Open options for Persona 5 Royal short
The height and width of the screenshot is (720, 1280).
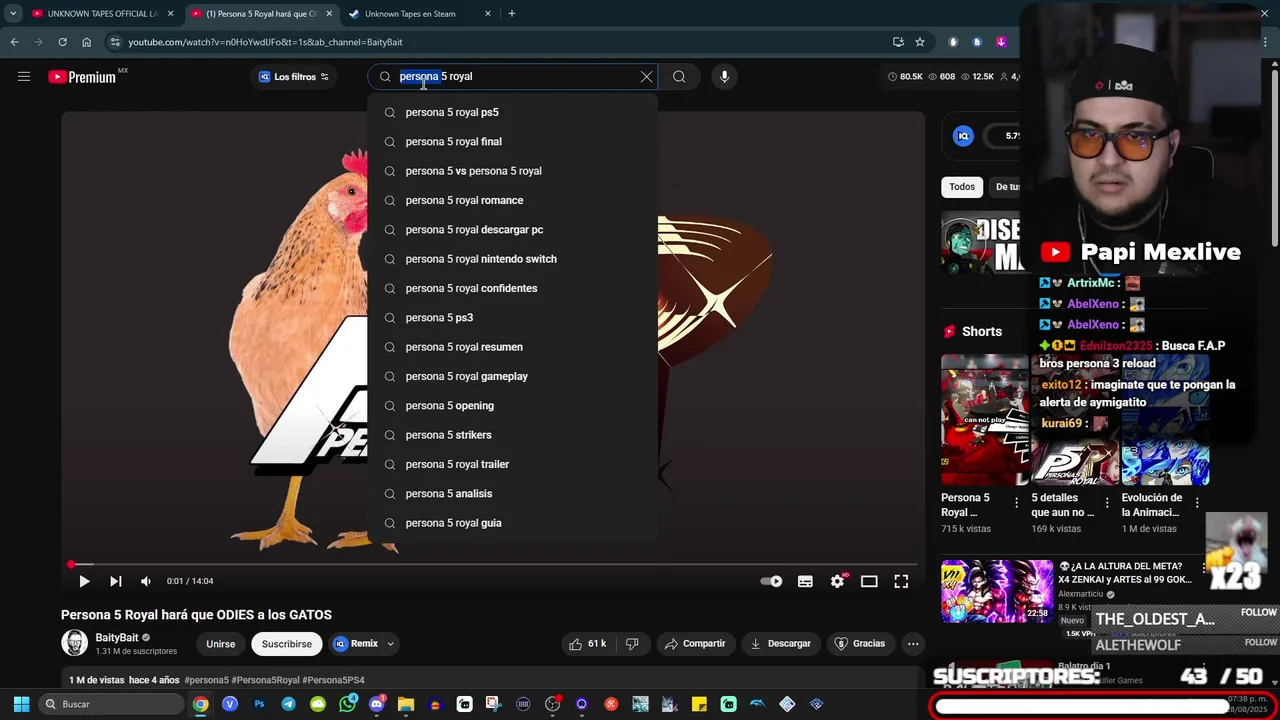coord(1017,503)
